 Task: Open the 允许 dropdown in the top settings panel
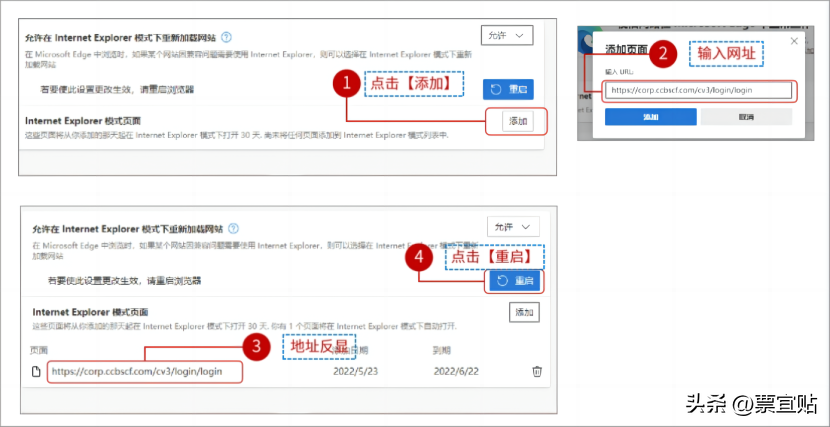[507, 35]
